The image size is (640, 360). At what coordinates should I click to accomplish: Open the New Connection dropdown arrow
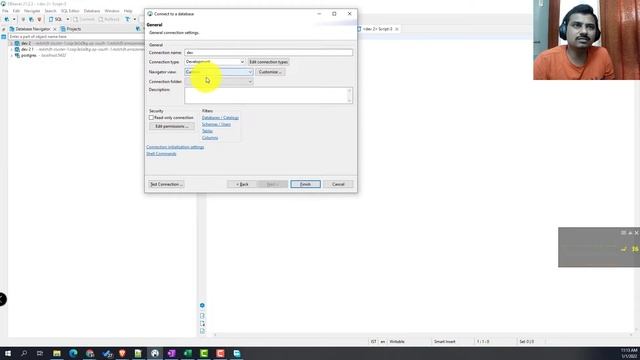(x=14, y=19)
